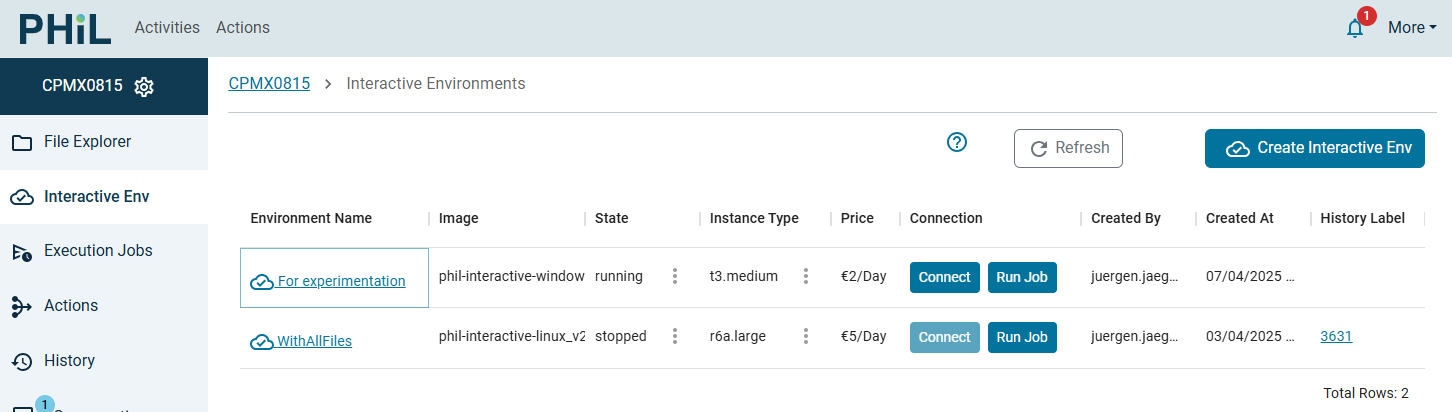Open history label link 3631
The width and height of the screenshot is (1452, 412).
(1336, 337)
